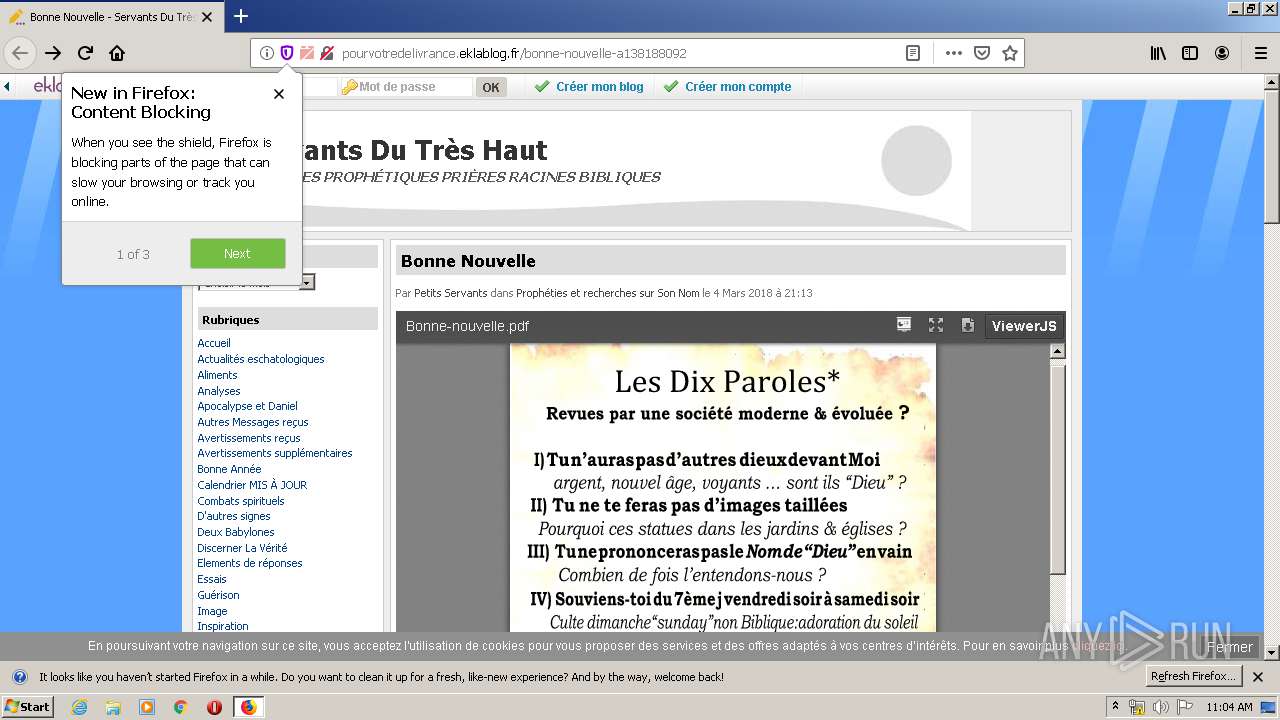Open volume control in system tray
The width and height of the screenshot is (1280, 720).
(1160, 707)
